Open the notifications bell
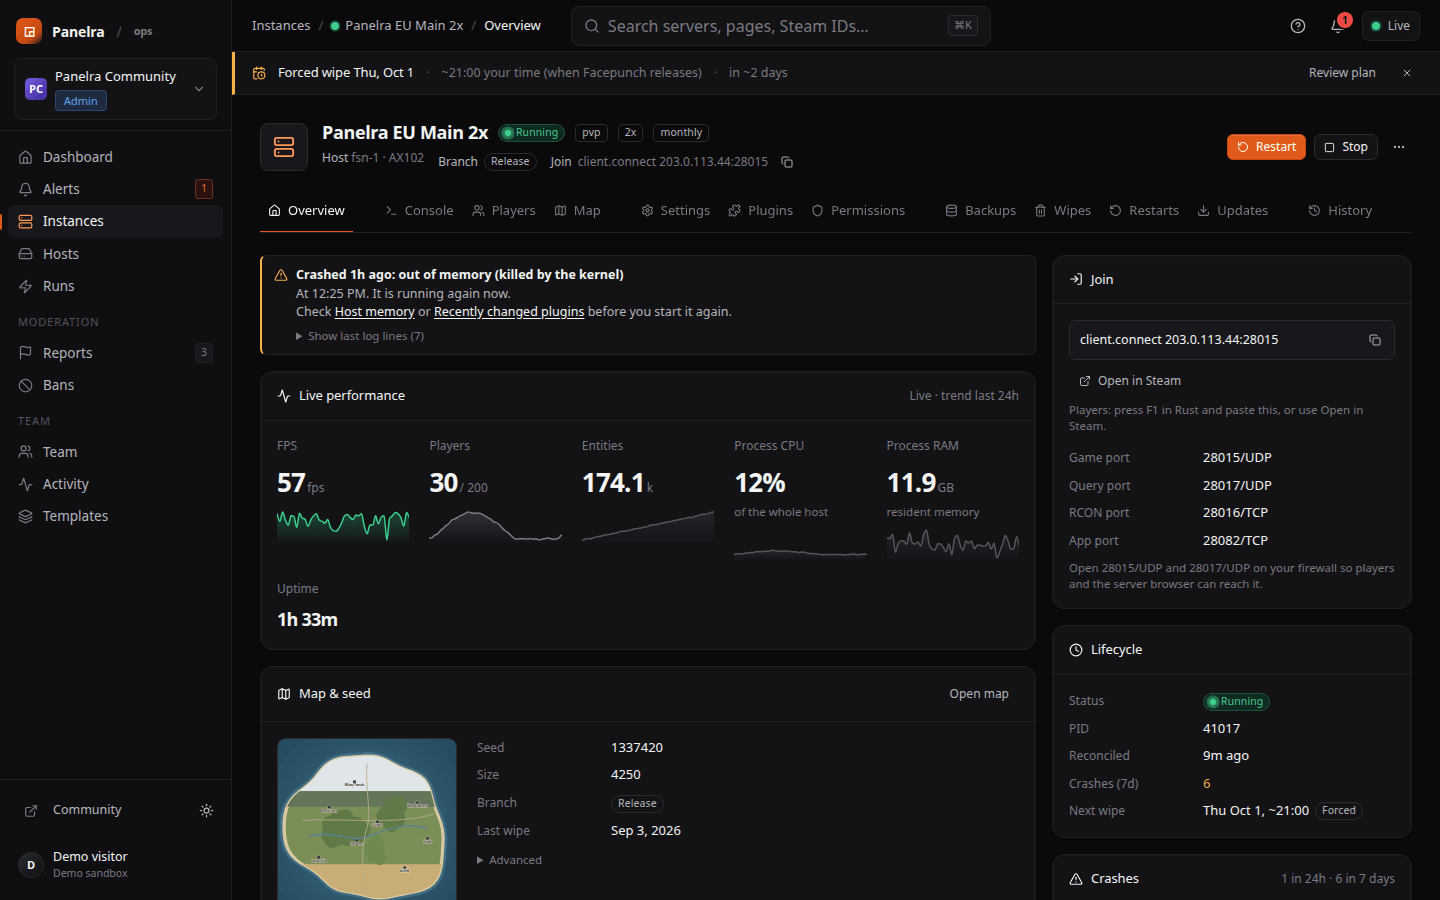This screenshot has height=900, width=1440. click(1338, 26)
